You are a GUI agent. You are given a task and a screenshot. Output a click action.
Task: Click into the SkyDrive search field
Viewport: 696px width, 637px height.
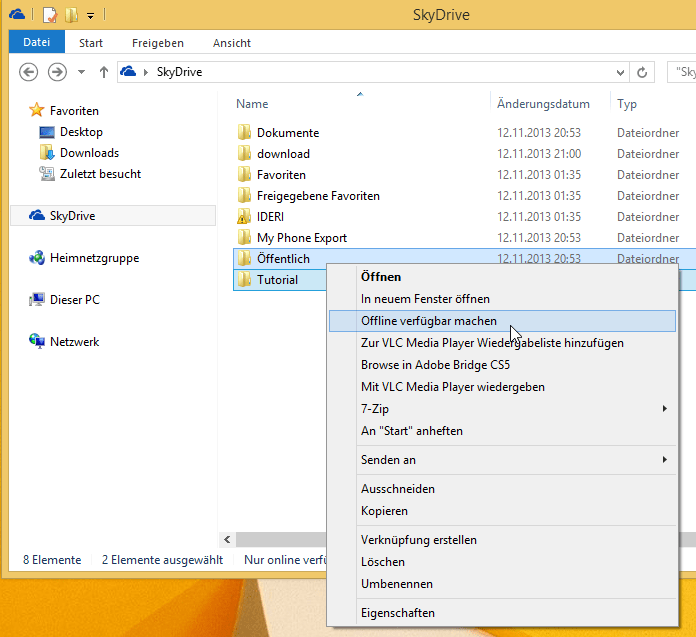point(682,72)
